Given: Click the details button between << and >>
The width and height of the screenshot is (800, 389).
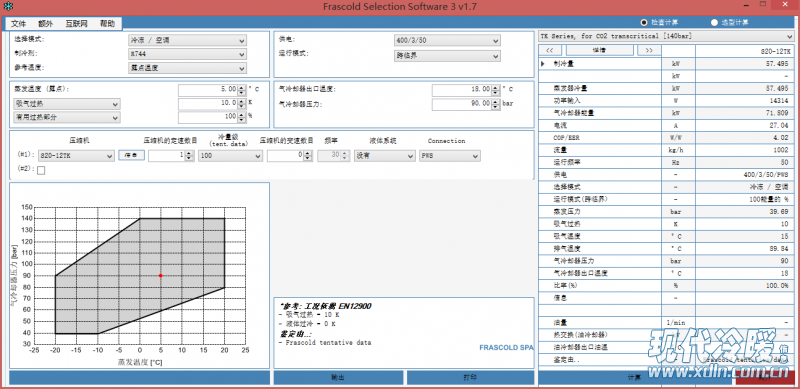Looking at the screenshot, I should pyautogui.click(x=599, y=51).
